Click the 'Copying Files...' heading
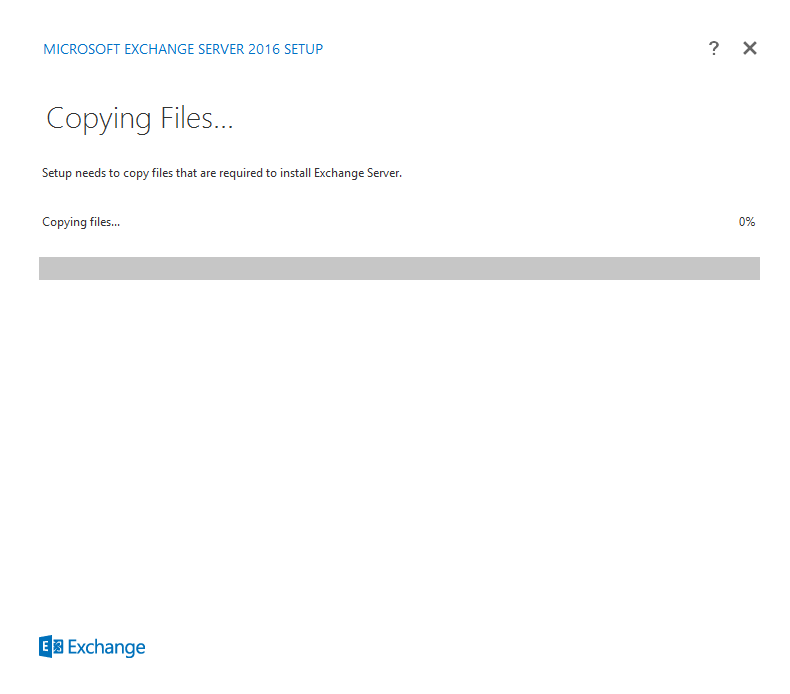 (140, 119)
